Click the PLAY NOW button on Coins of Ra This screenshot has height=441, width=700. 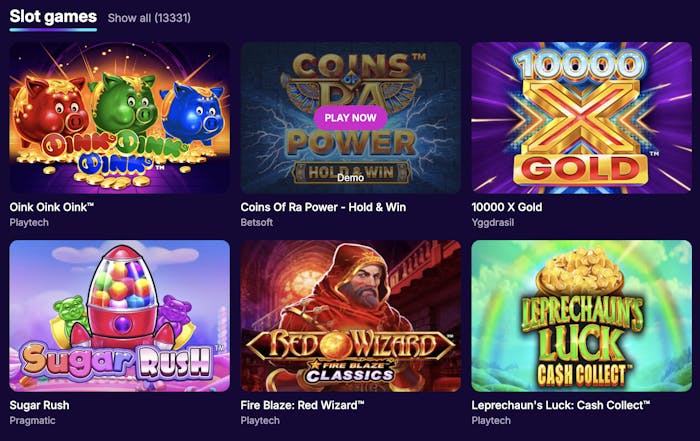pyautogui.click(x=350, y=118)
